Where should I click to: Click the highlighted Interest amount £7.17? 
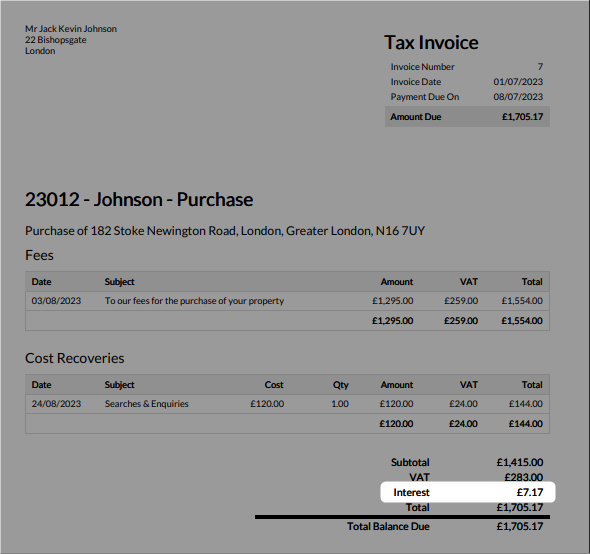pos(530,492)
